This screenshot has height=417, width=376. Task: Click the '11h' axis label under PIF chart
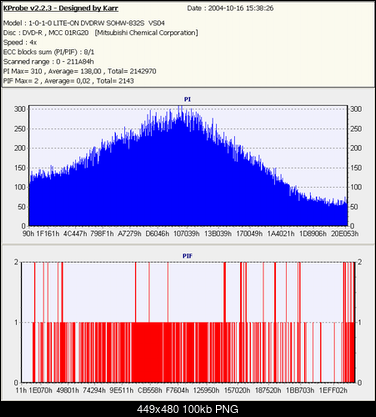tap(21, 390)
